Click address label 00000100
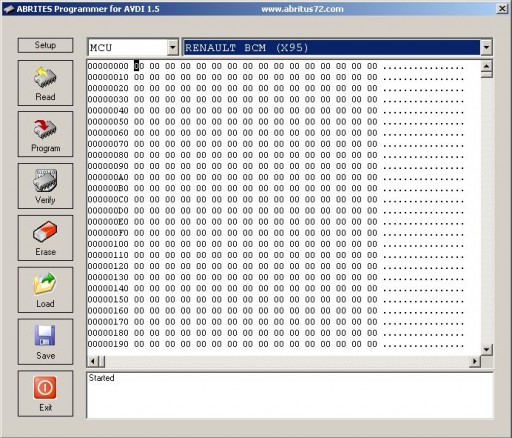Screen dimensions: 512x438 pyautogui.click(x=108, y=244)
